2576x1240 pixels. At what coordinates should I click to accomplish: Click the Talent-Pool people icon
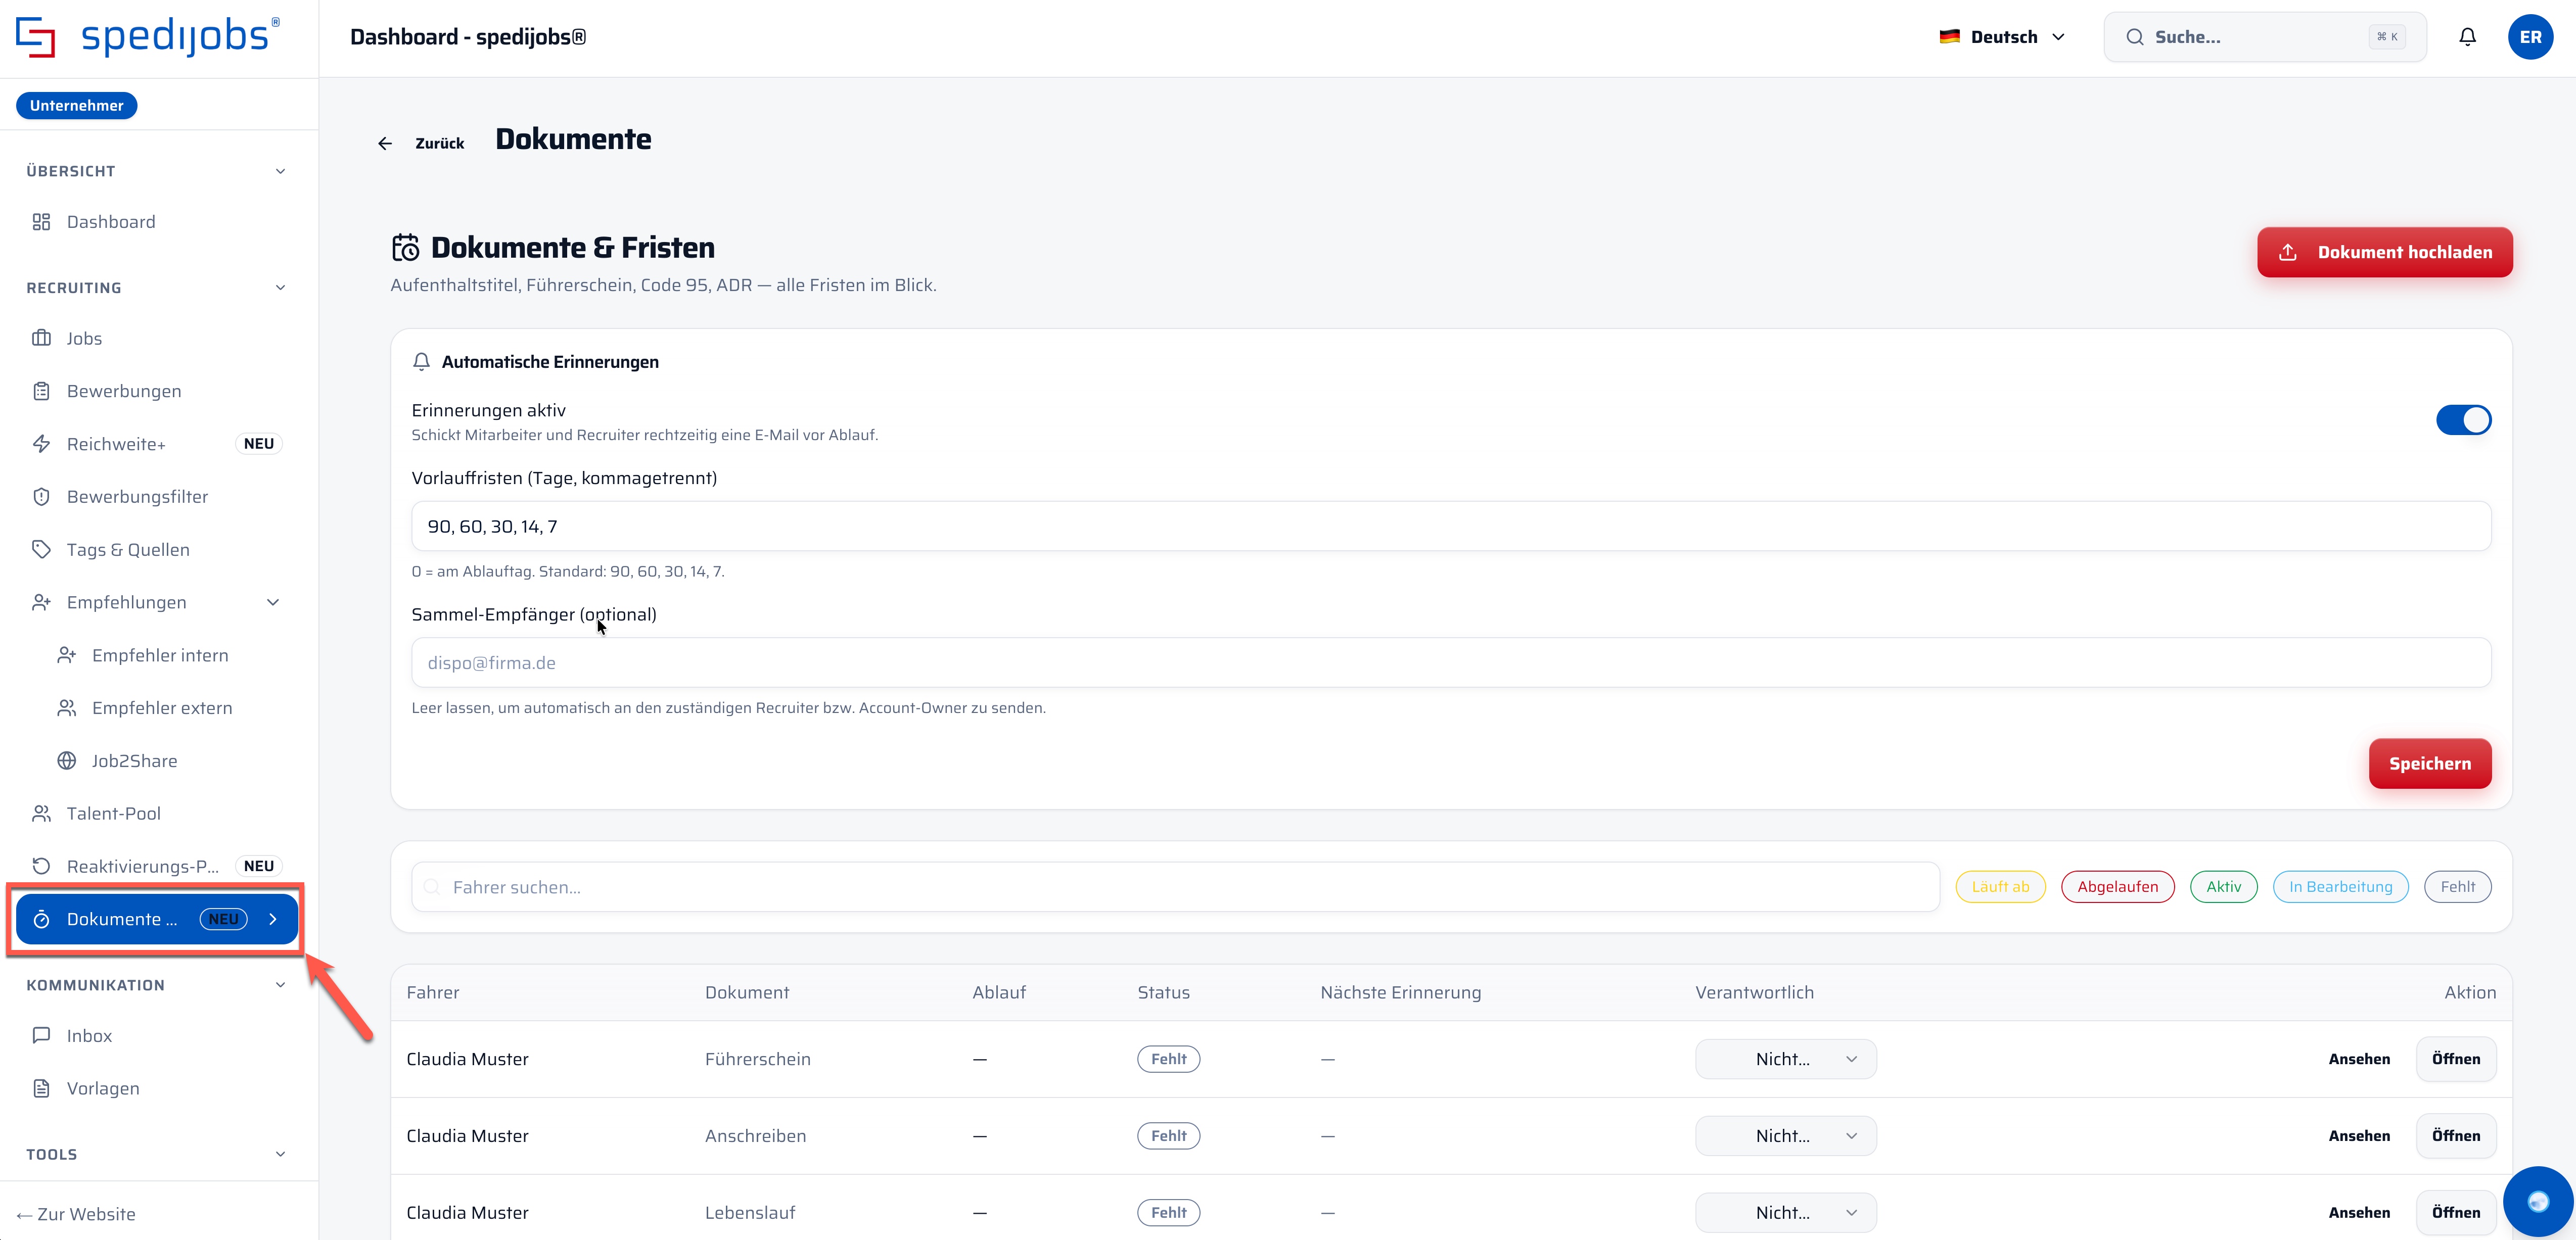click(x=41, y=814)
